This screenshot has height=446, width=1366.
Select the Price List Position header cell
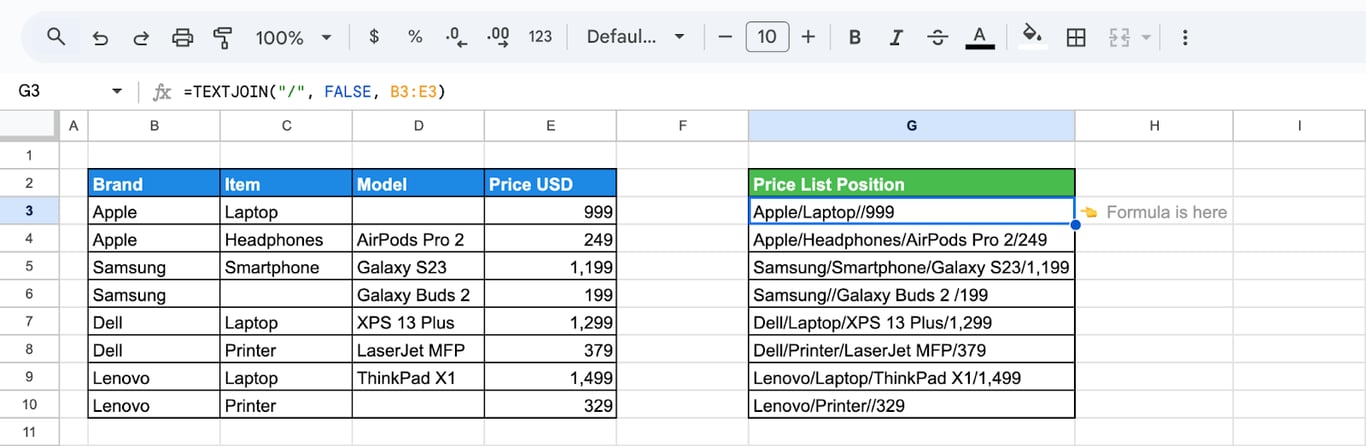pos(911,184)
